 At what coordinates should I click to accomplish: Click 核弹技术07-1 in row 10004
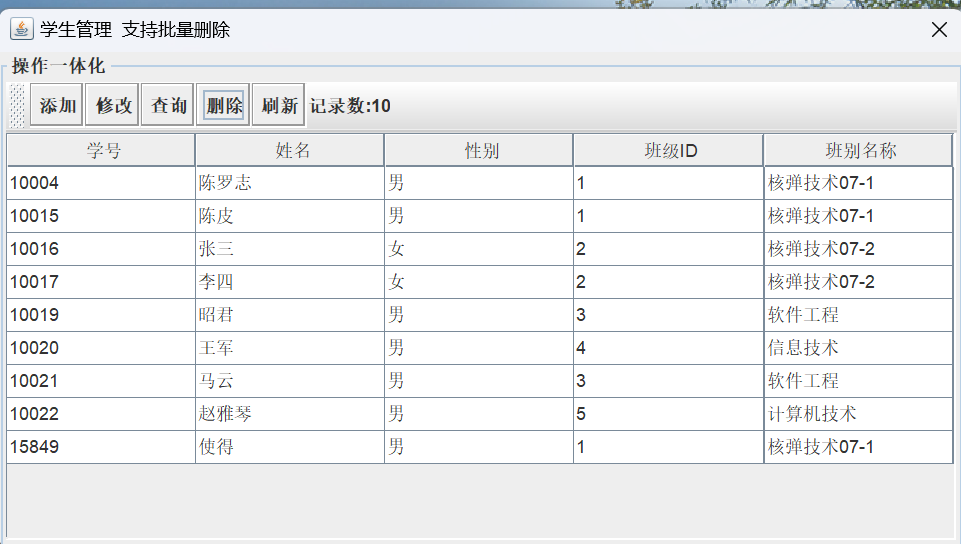point(859,183)
